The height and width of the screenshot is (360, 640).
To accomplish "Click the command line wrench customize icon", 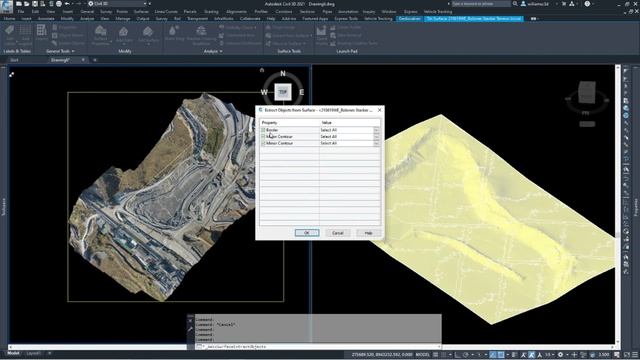I will pyautogui.click(x=190, y=329).
